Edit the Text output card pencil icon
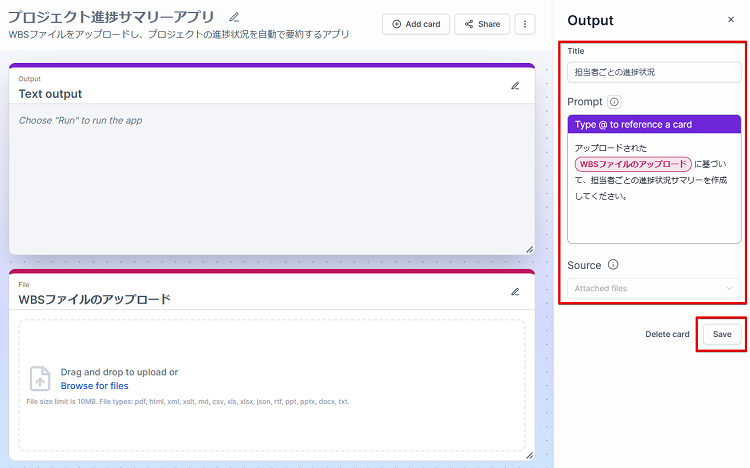Viewport: 750px width, 468px height. coord(515,86)
